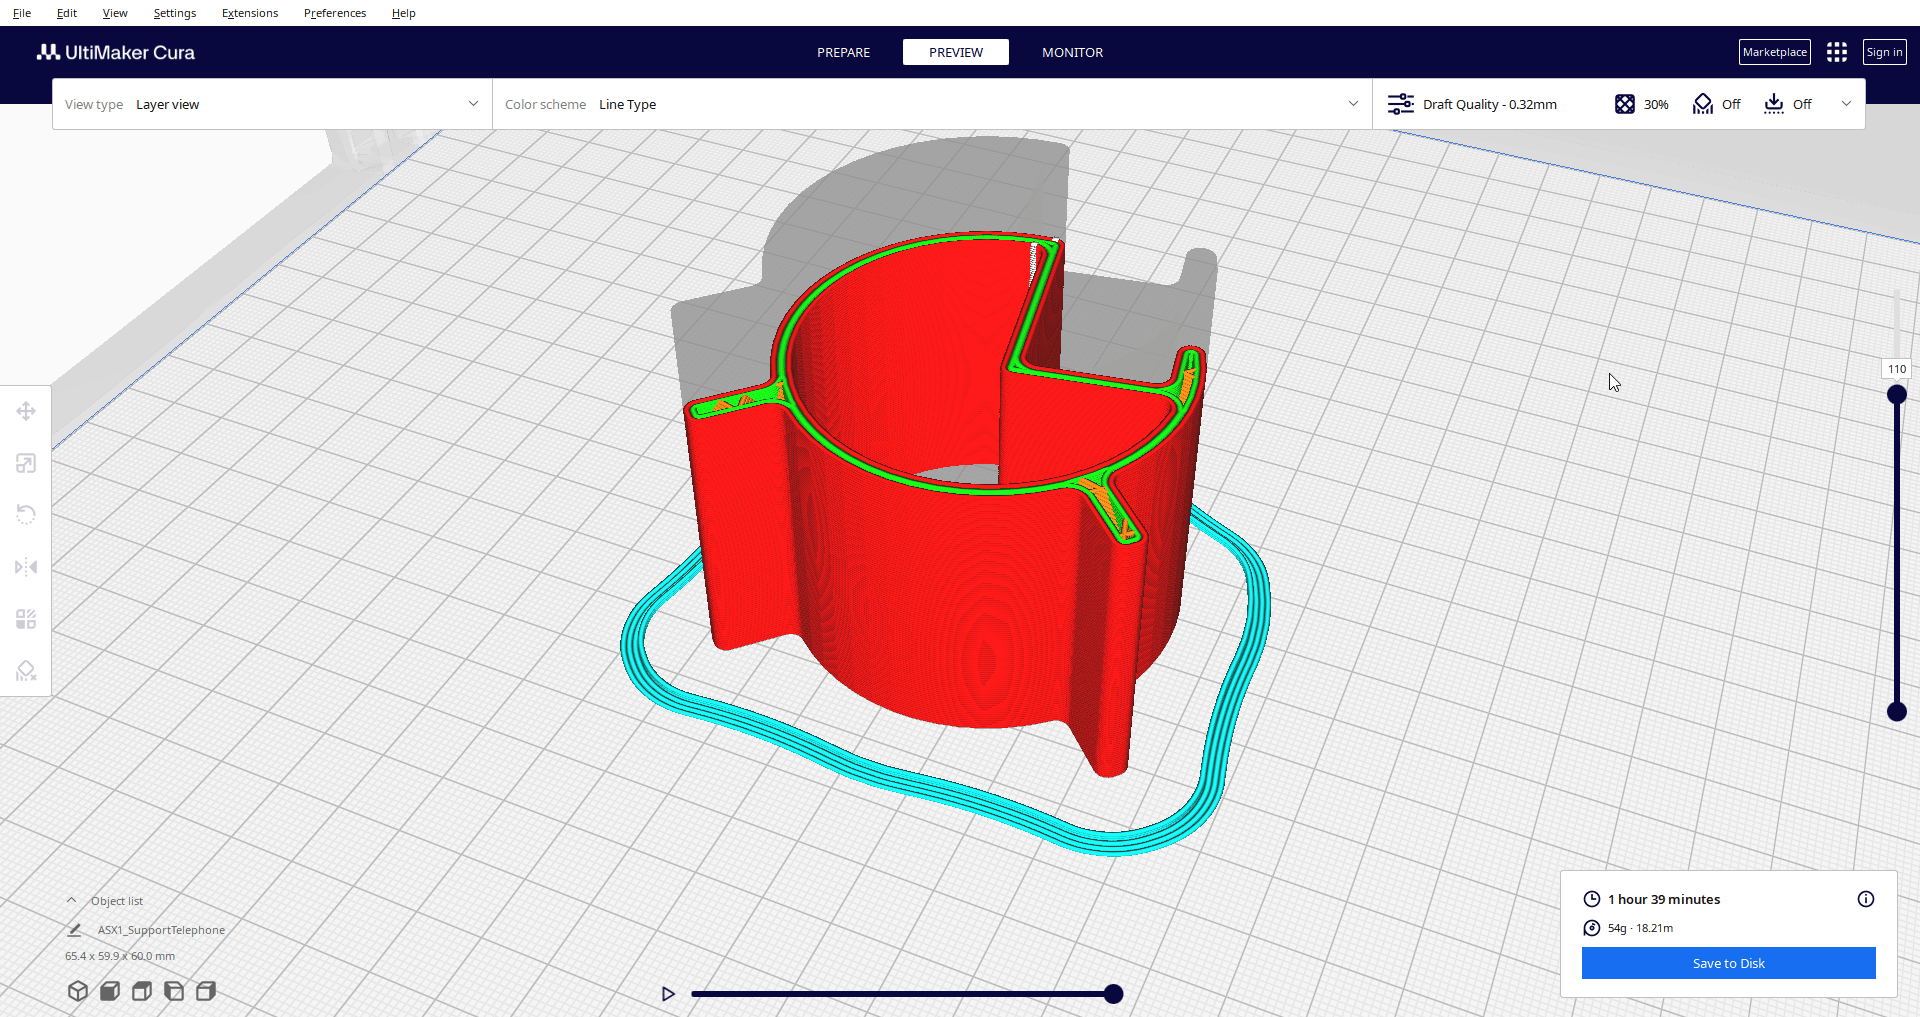Click the top layer slider handle
1920x1017 pixels.
point(1896,395)
